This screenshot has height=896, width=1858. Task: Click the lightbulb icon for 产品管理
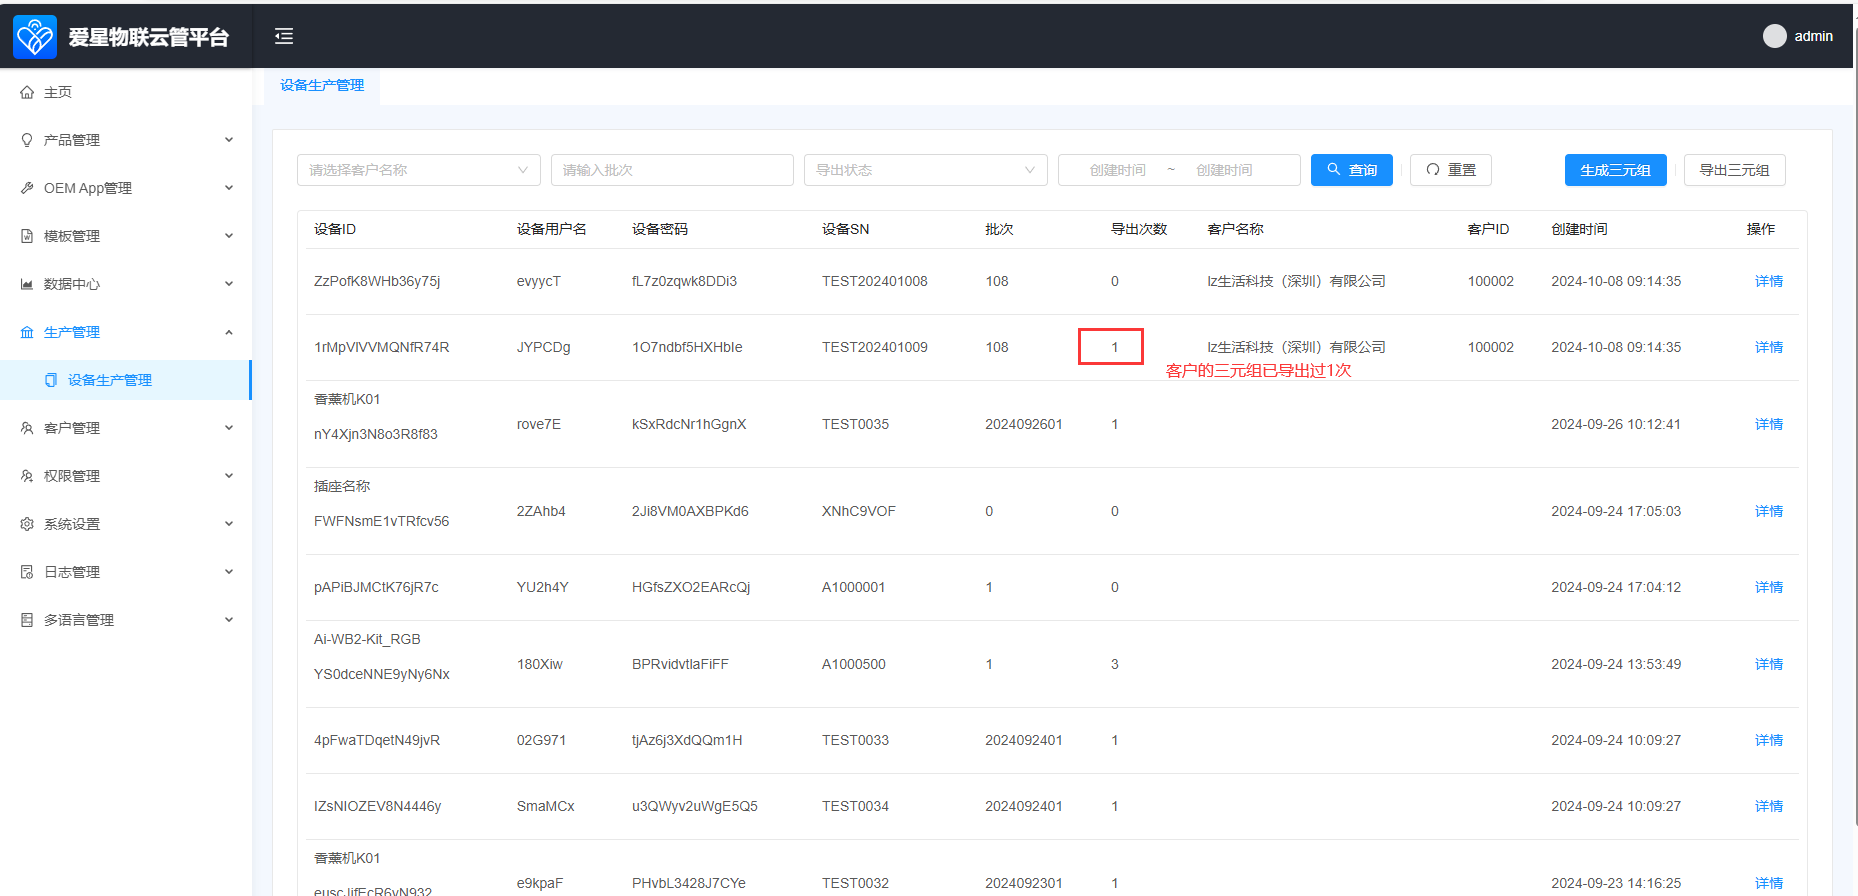coord(27,140)
